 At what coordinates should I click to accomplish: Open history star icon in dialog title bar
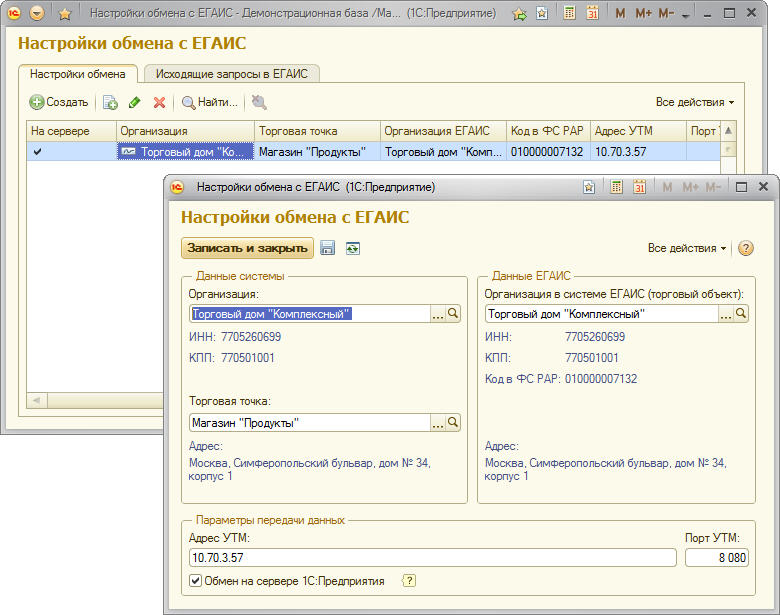coord(589,187)
